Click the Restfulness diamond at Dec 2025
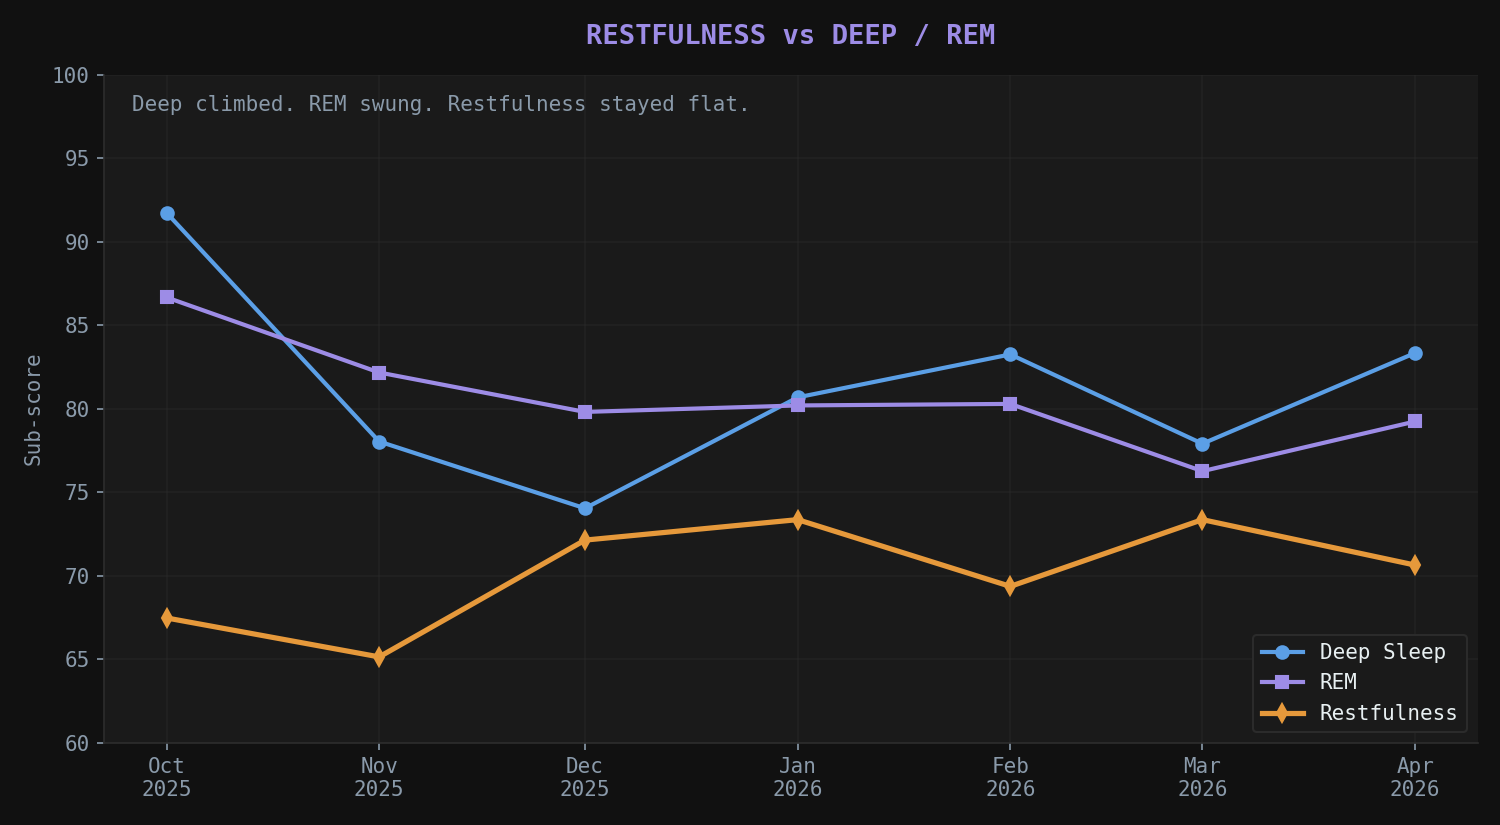Viewport: 1500px width, 825px height. [585, 540]
